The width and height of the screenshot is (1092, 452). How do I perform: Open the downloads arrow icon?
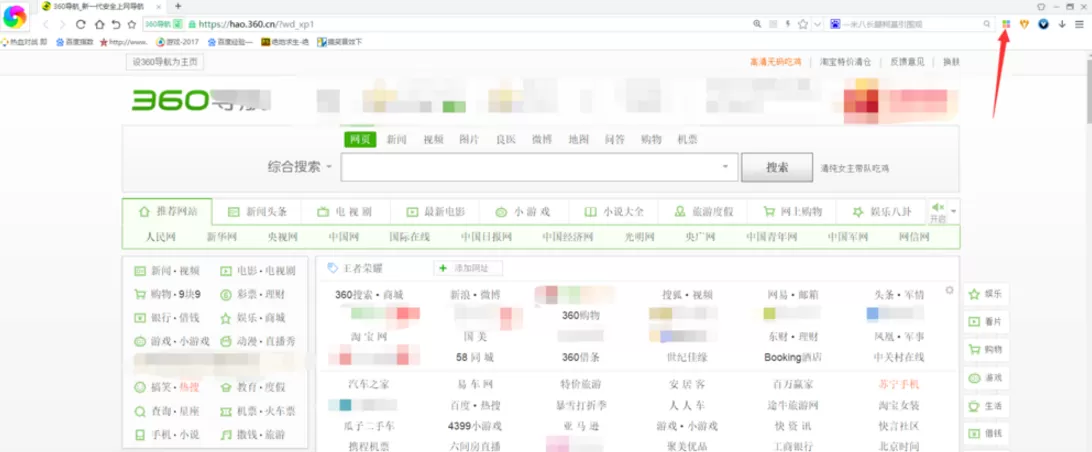[1062, 24]
